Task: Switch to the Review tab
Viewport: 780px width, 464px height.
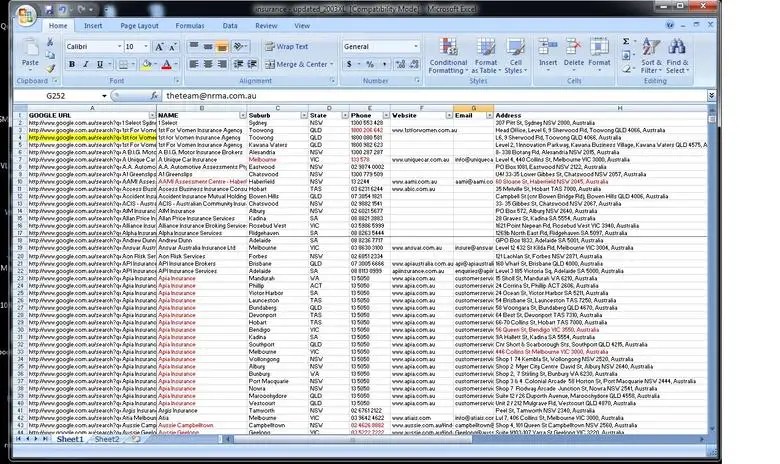Action: [266, 25]
